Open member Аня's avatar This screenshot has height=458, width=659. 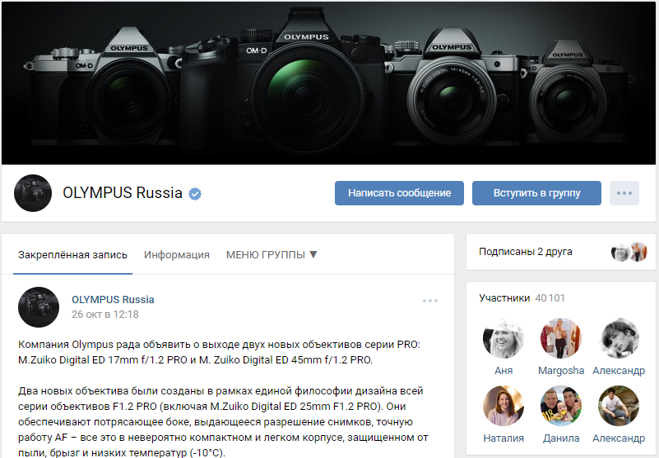503,338
